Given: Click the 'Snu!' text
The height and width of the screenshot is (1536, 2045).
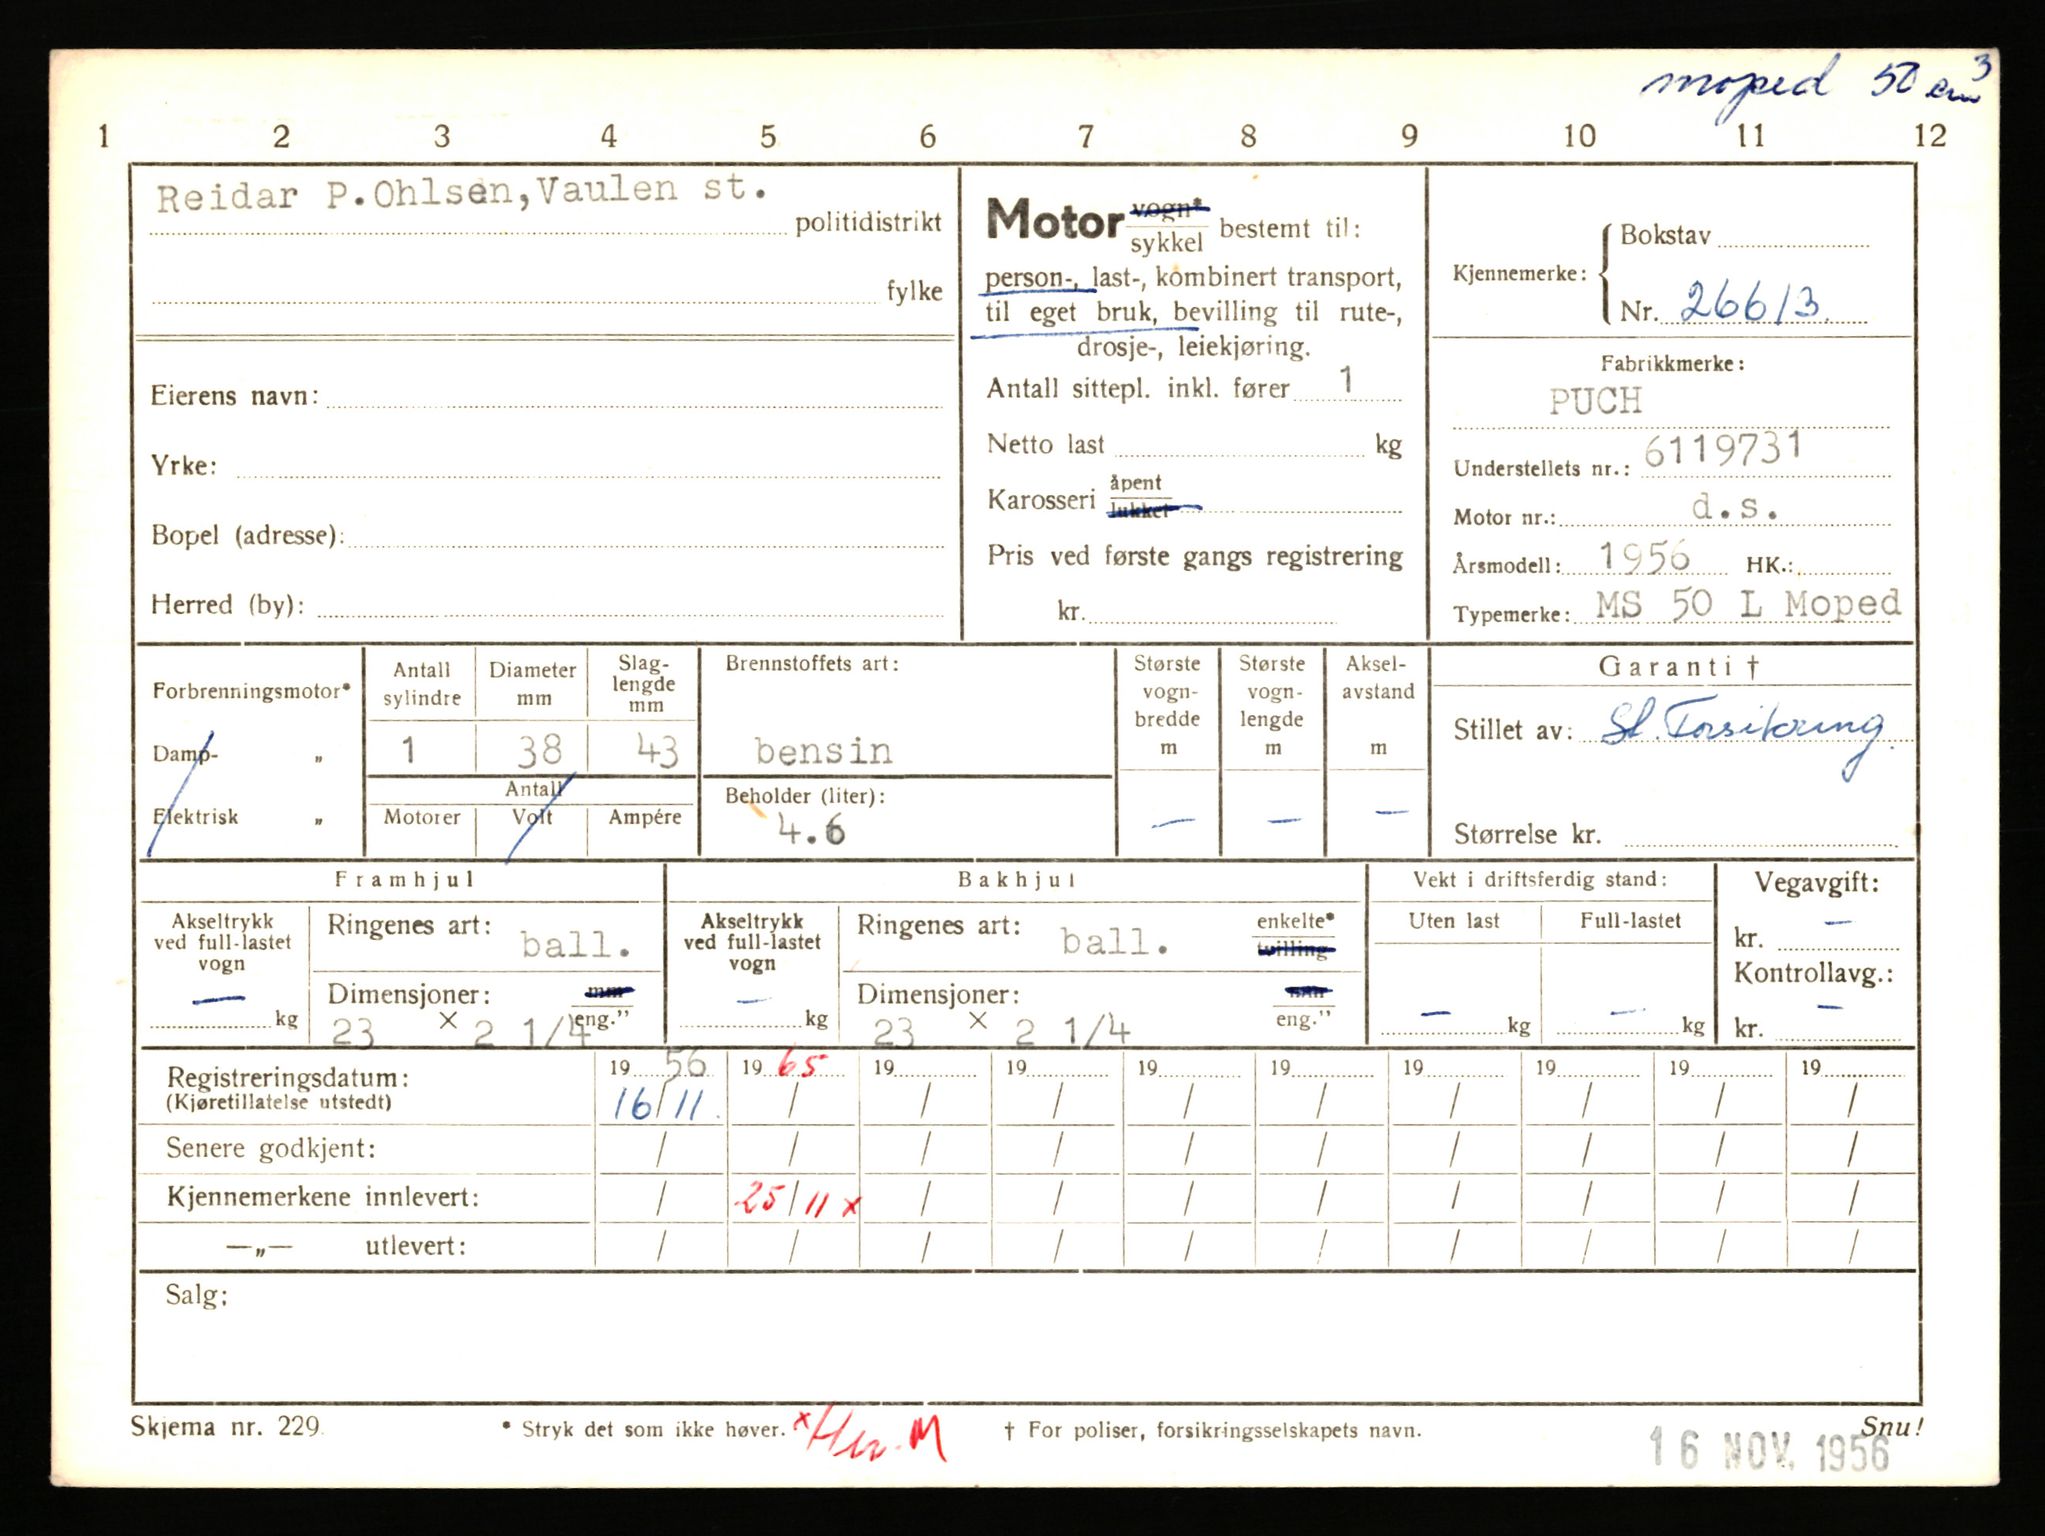Looking at the screenshot, I should click(1891, 1426).
